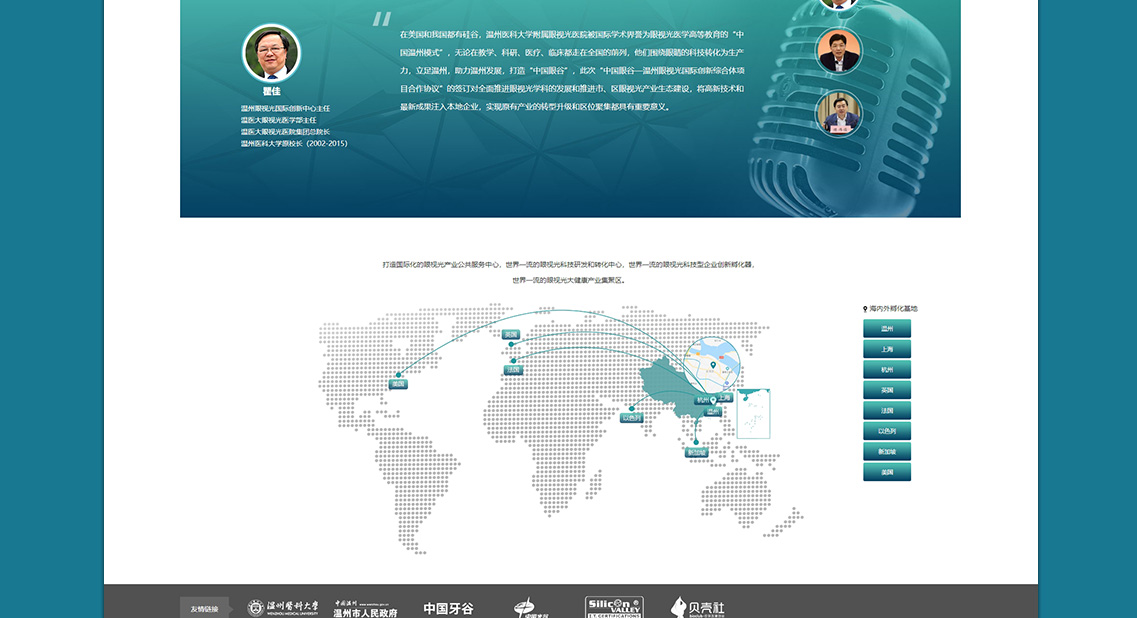Select 上海 in the incubation base list
The width and height of the screenshot is (1137, 618).
click(x=887, y=349)
